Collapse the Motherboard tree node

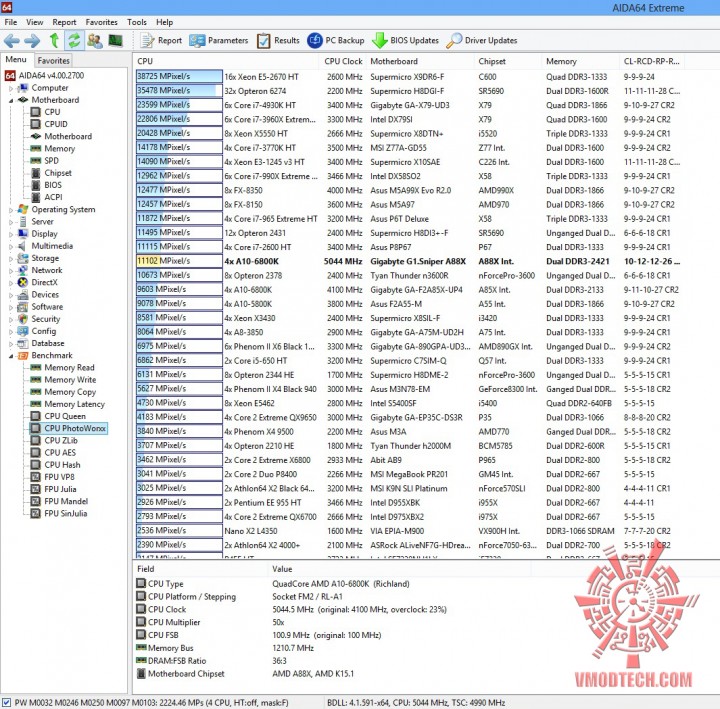click(x=11, y=100)
